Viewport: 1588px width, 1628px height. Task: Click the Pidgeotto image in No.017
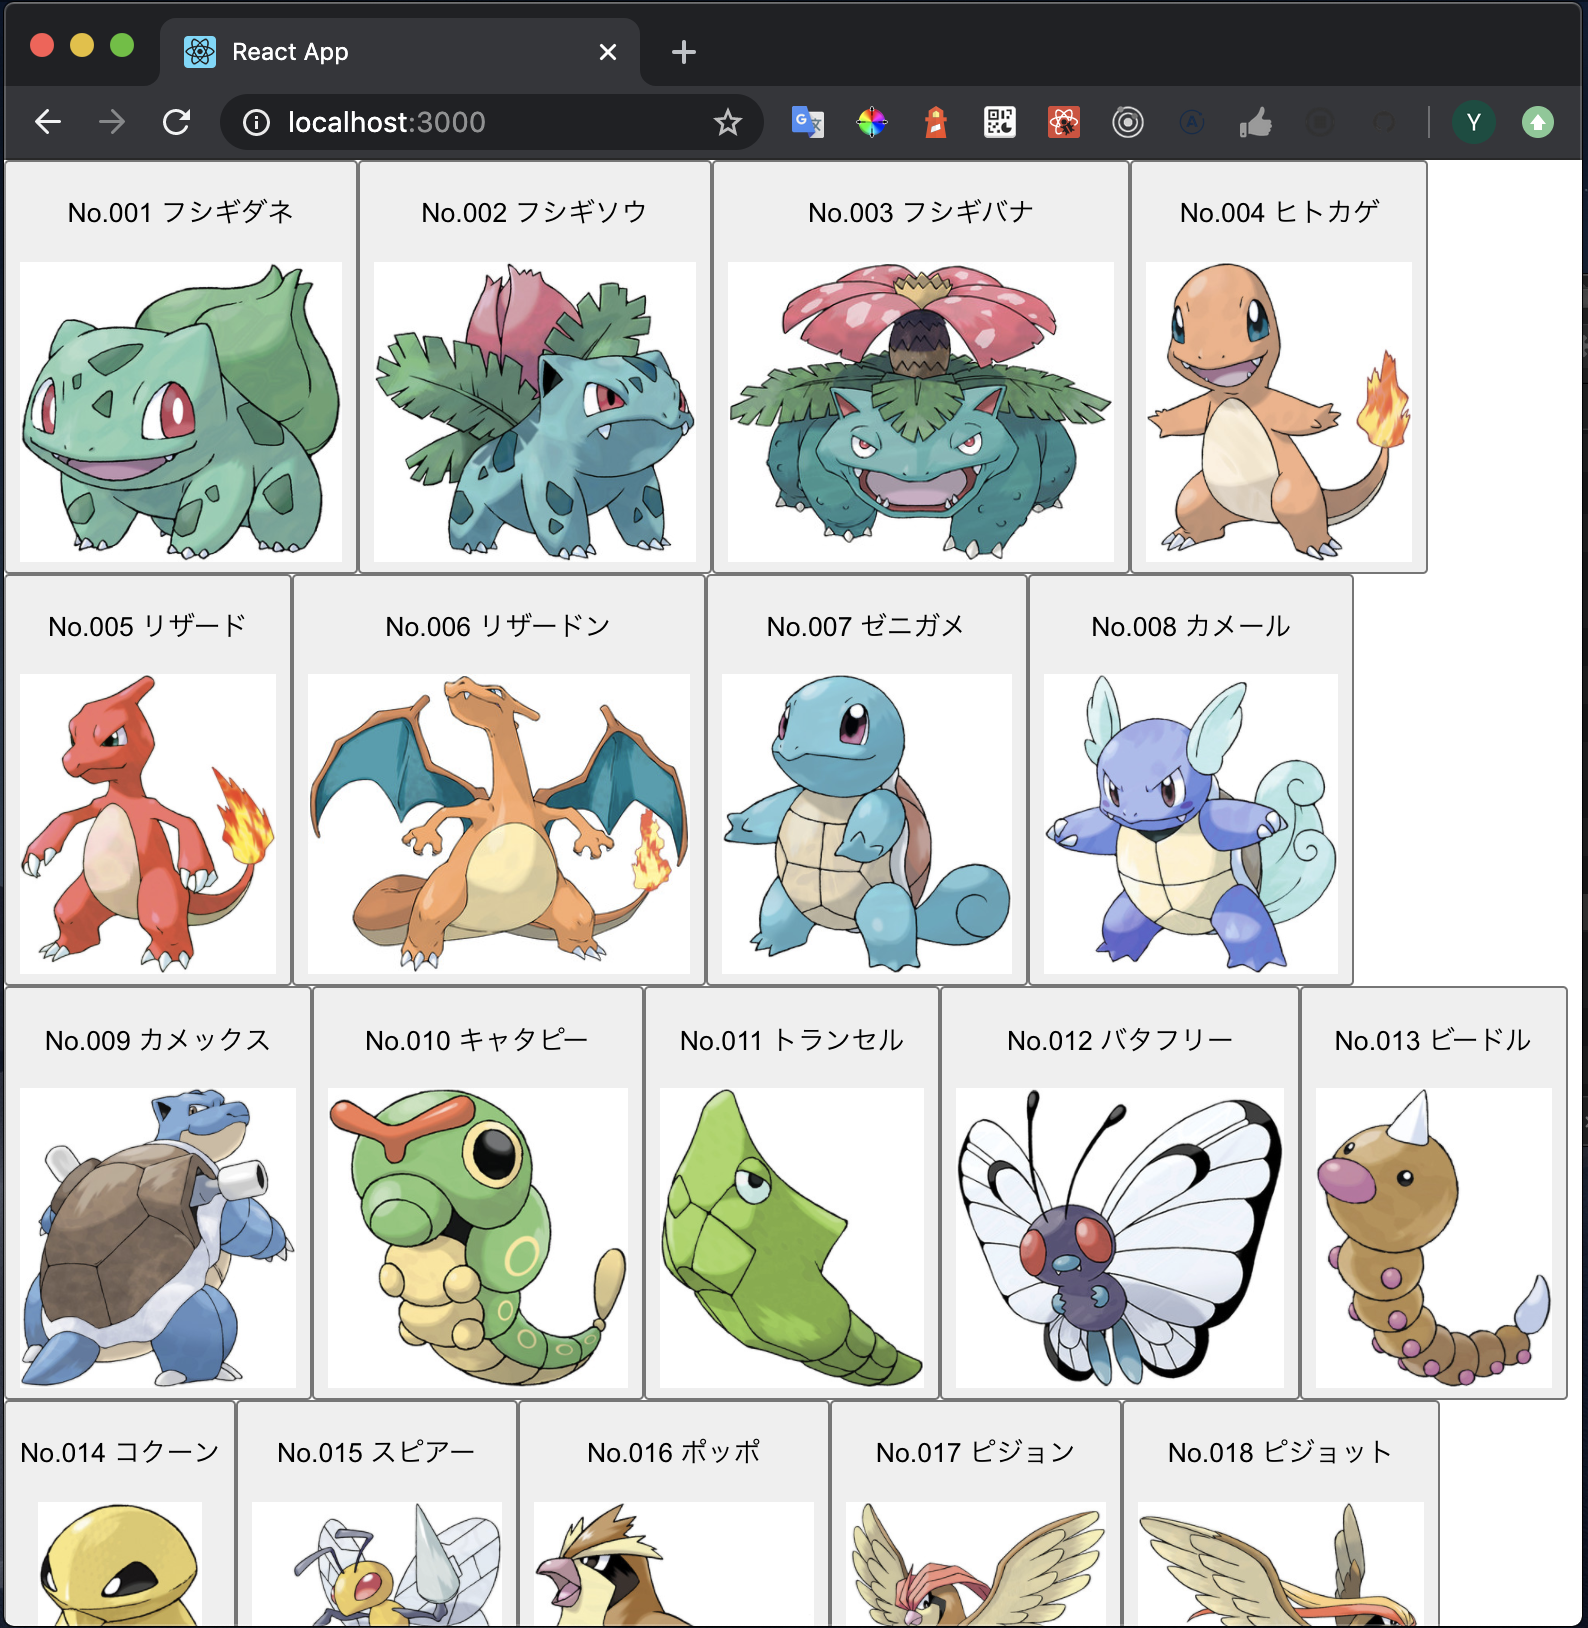[976, 1564]
